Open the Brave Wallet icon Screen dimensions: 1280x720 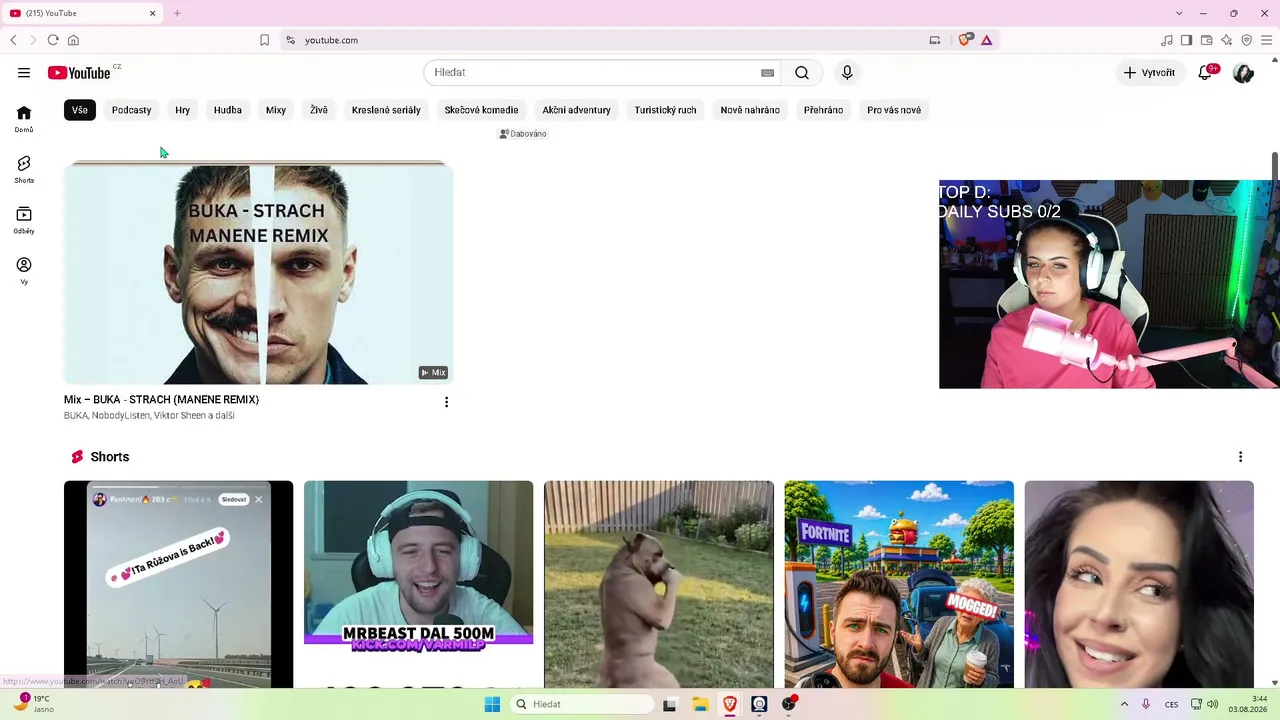click(1207, 40)
